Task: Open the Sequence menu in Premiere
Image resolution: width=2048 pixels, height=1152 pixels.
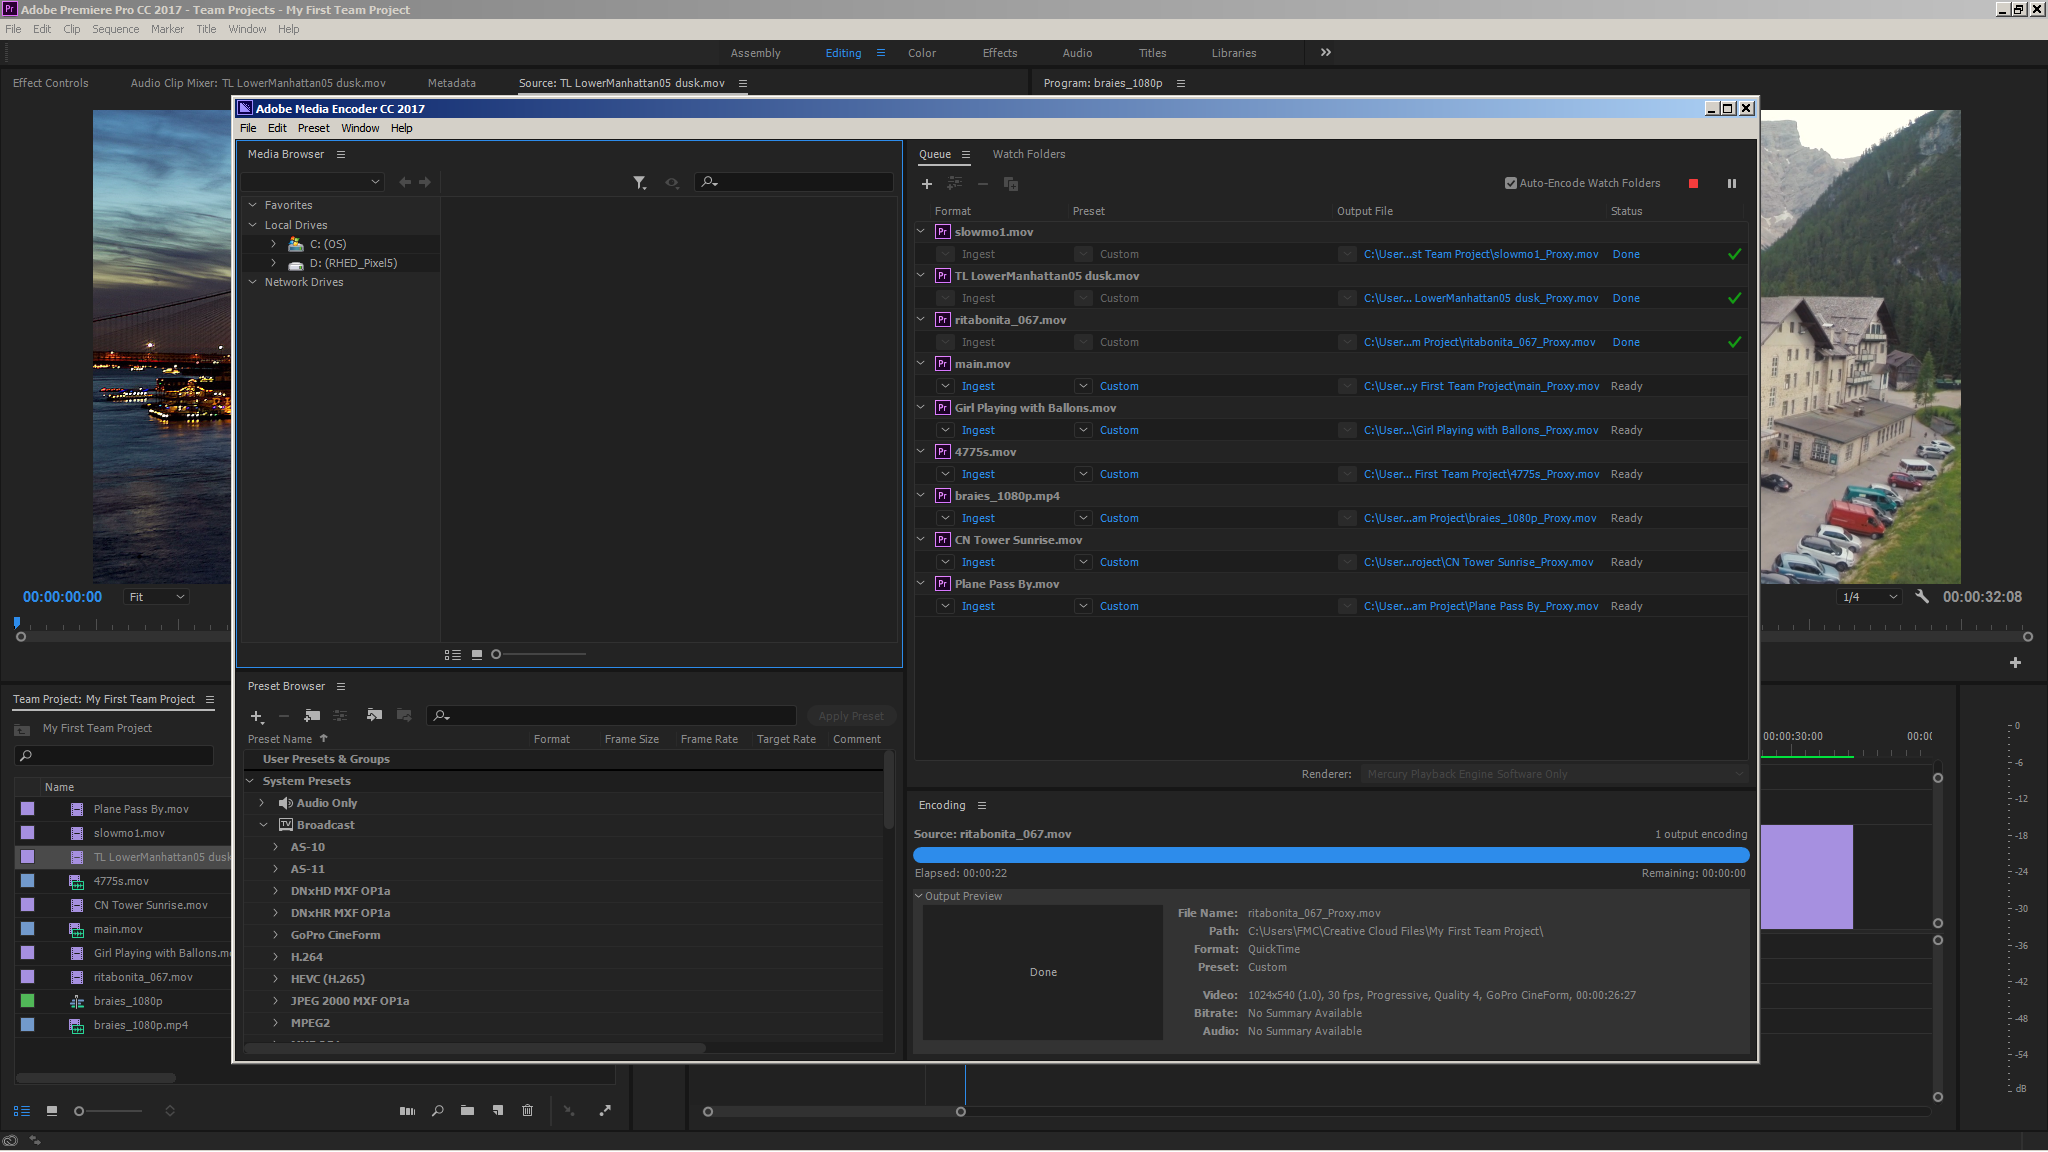Action: pos(115,30)
